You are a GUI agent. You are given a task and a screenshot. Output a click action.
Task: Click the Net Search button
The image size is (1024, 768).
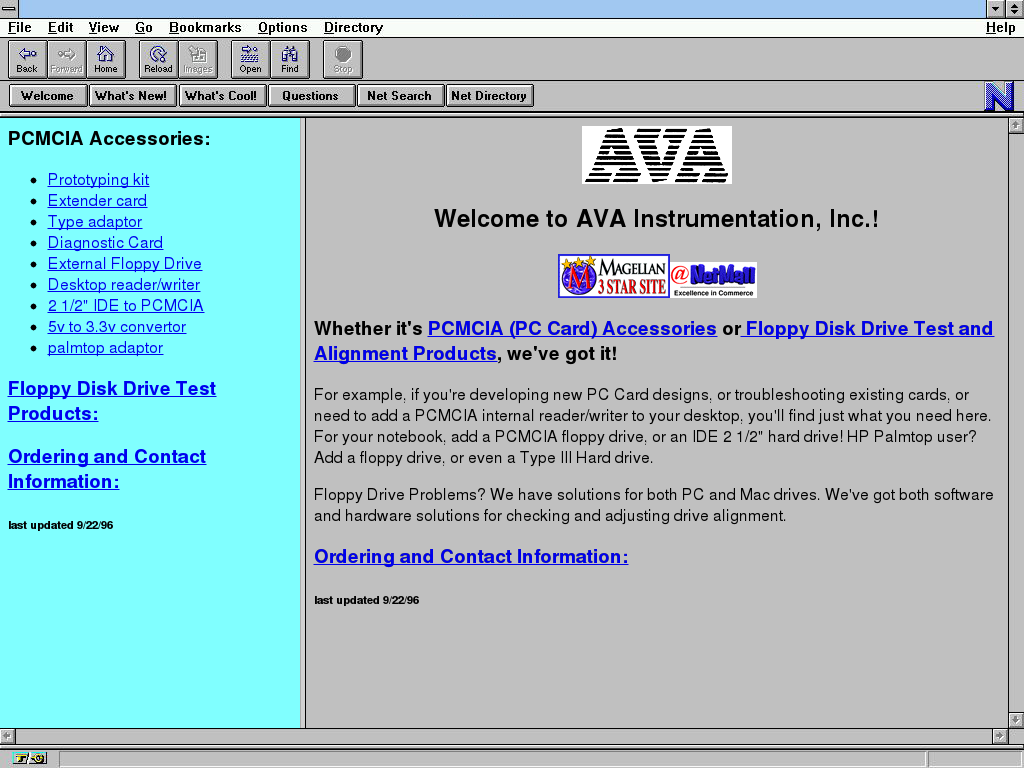[399, 96]
